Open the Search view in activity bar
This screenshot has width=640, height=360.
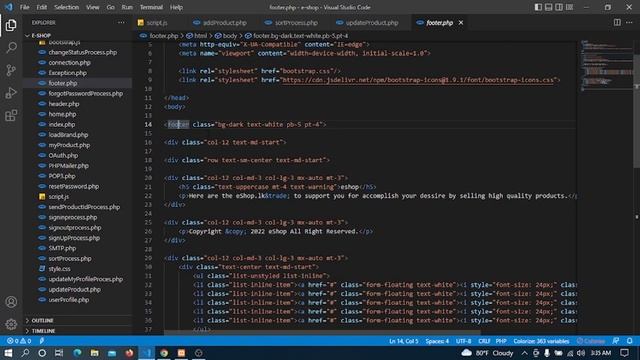[11, 48]
